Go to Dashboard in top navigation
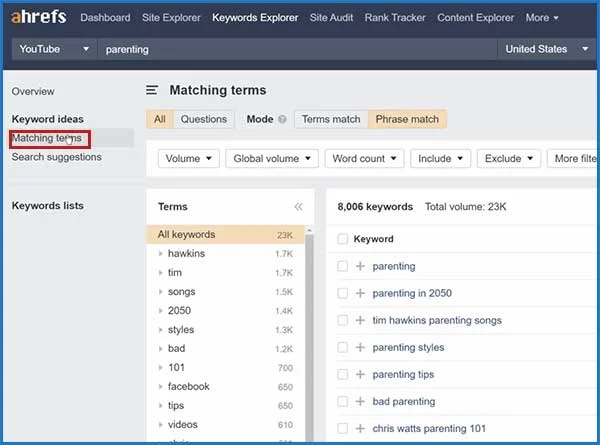The image size is (600, 445). (x=105, y=18)
